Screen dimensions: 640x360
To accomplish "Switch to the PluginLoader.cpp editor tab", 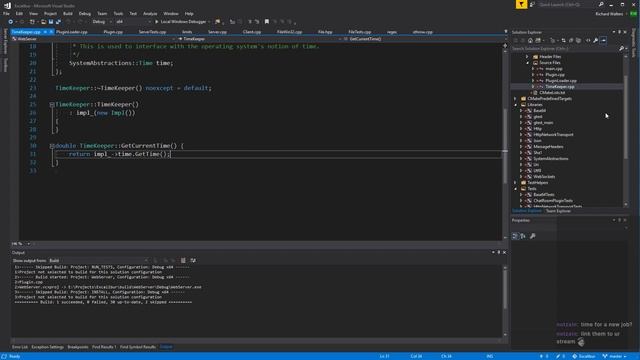I will pos(72,32).
